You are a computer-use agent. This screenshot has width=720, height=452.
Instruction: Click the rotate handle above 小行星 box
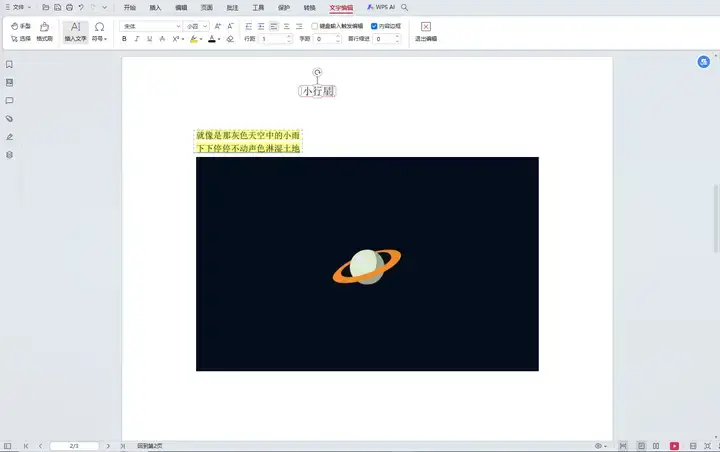317,72
